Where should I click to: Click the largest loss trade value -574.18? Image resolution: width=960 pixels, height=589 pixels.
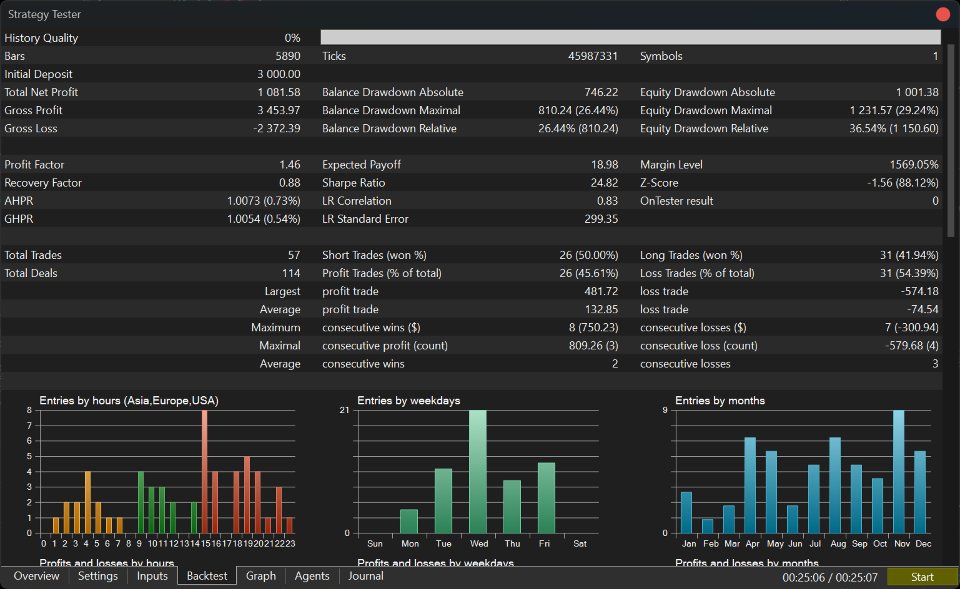(919, 291)
